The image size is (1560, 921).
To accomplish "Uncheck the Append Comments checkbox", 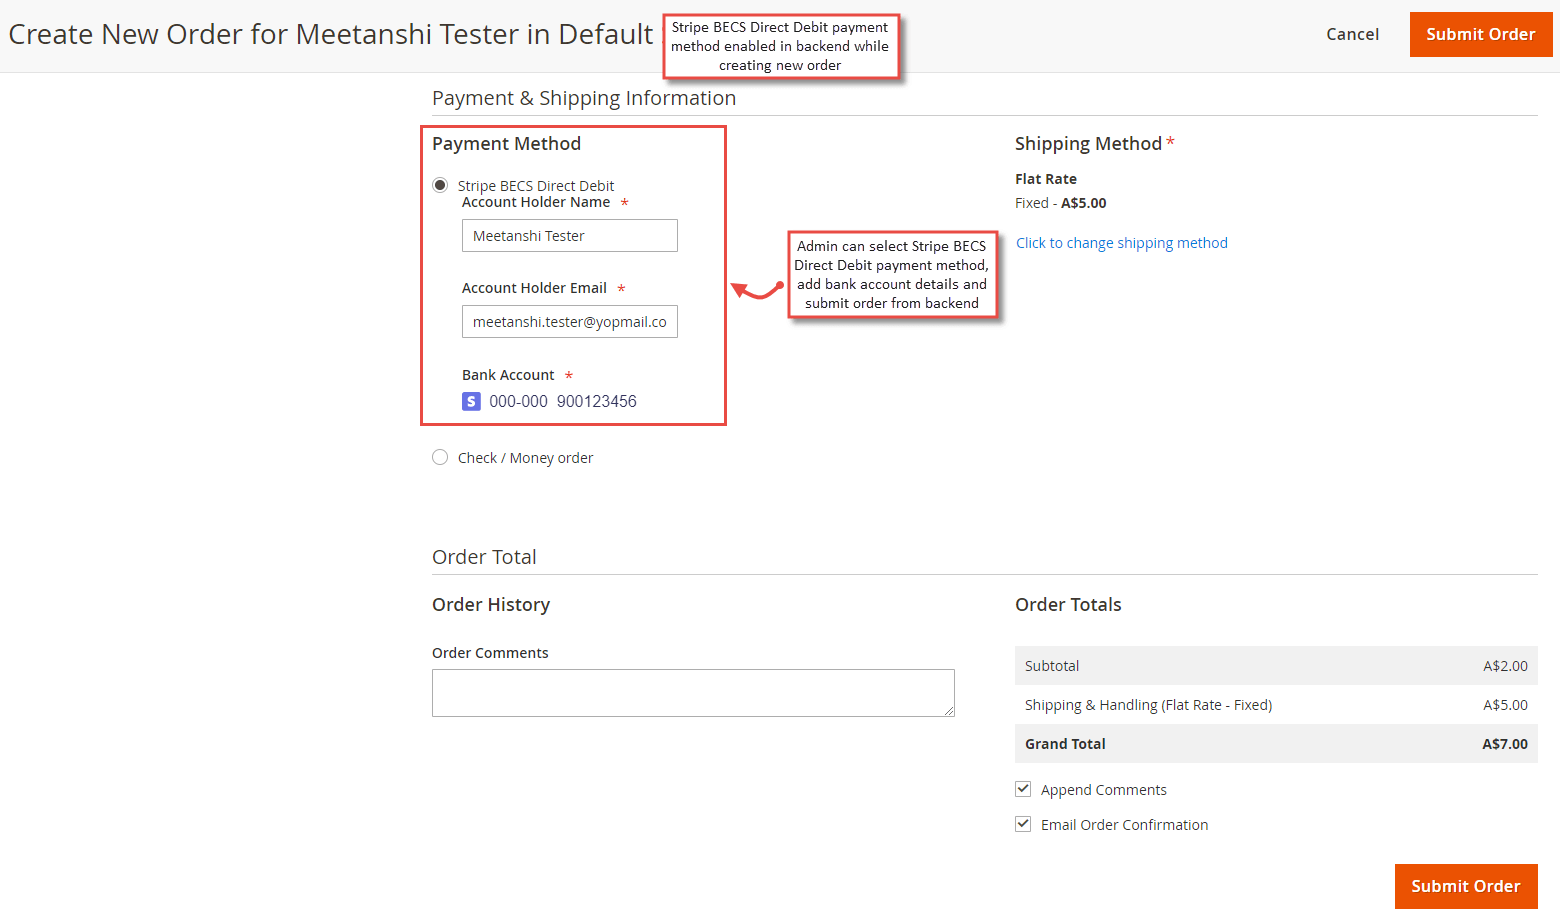I will click(x=1022, y=788).
